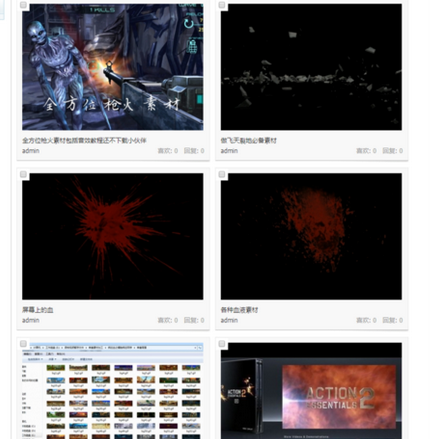The height and width of the screenshot is (439, 431).
Task: Open the flying rock debris thumbnail
Action: 311,67
